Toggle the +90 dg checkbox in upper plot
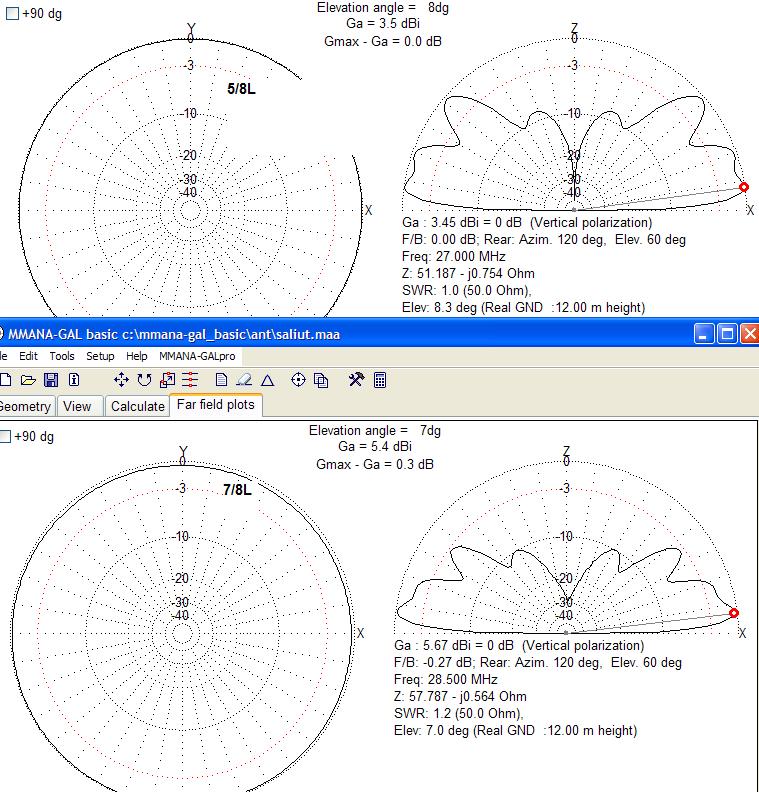 12,14
